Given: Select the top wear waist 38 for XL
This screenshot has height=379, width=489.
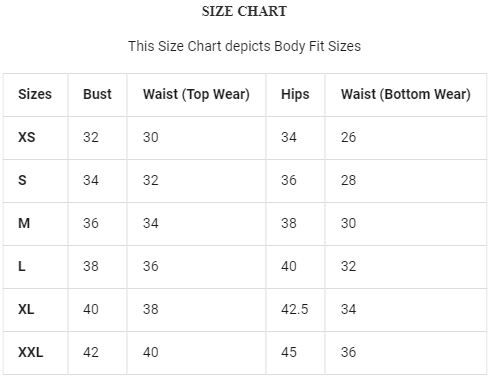Looking at the screenshot, I should coord(151,309).
